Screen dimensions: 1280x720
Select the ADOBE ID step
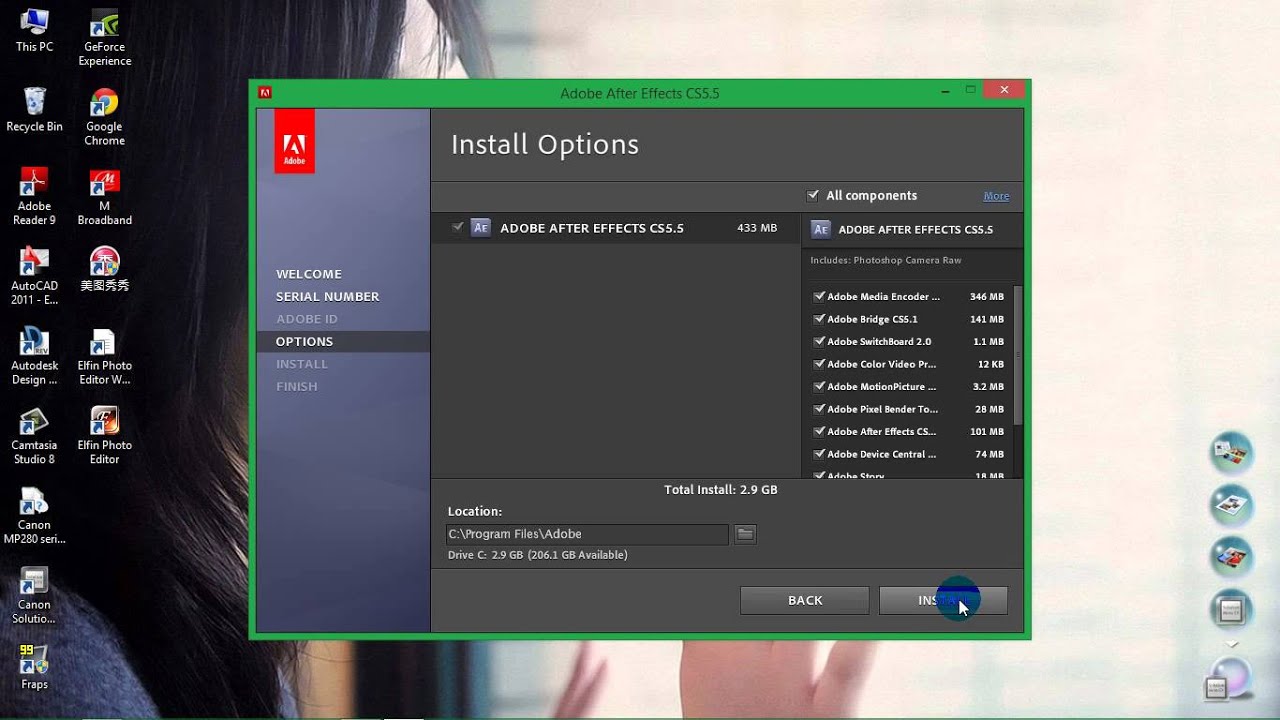(x=307, y=319)
